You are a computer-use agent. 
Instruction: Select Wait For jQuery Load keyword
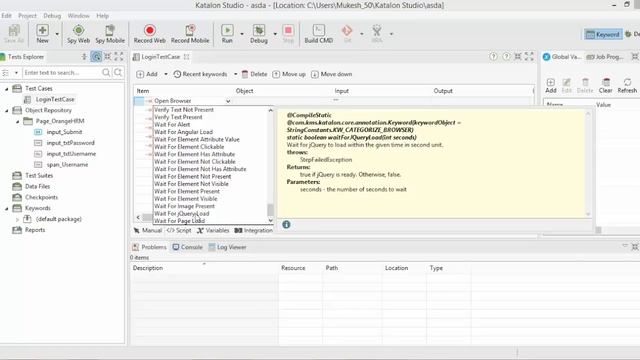click(182, 213)
